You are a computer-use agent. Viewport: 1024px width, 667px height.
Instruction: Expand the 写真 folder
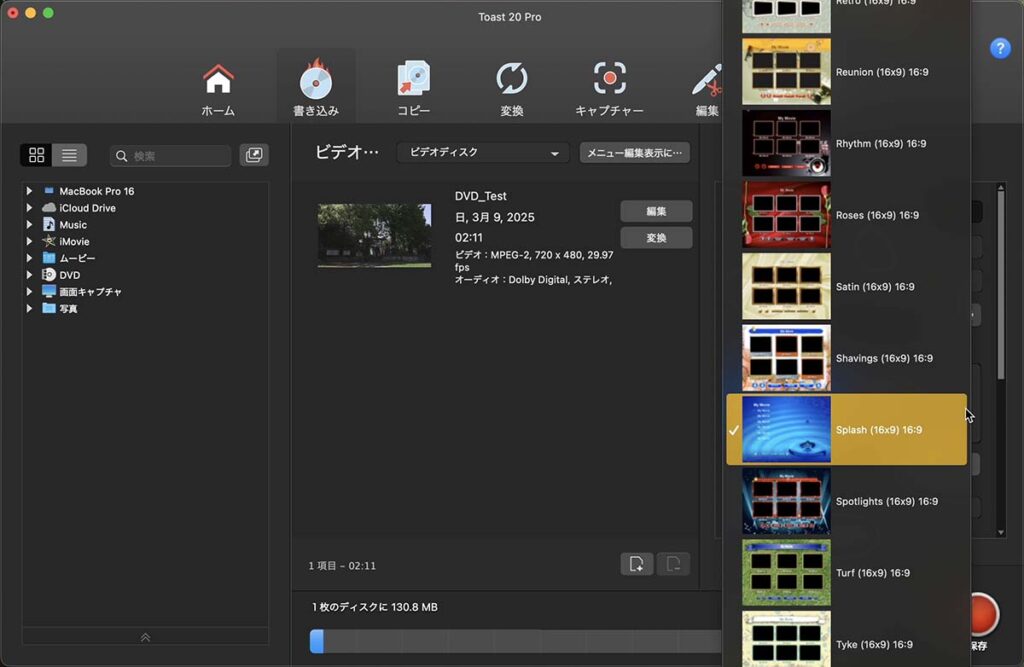29,308
